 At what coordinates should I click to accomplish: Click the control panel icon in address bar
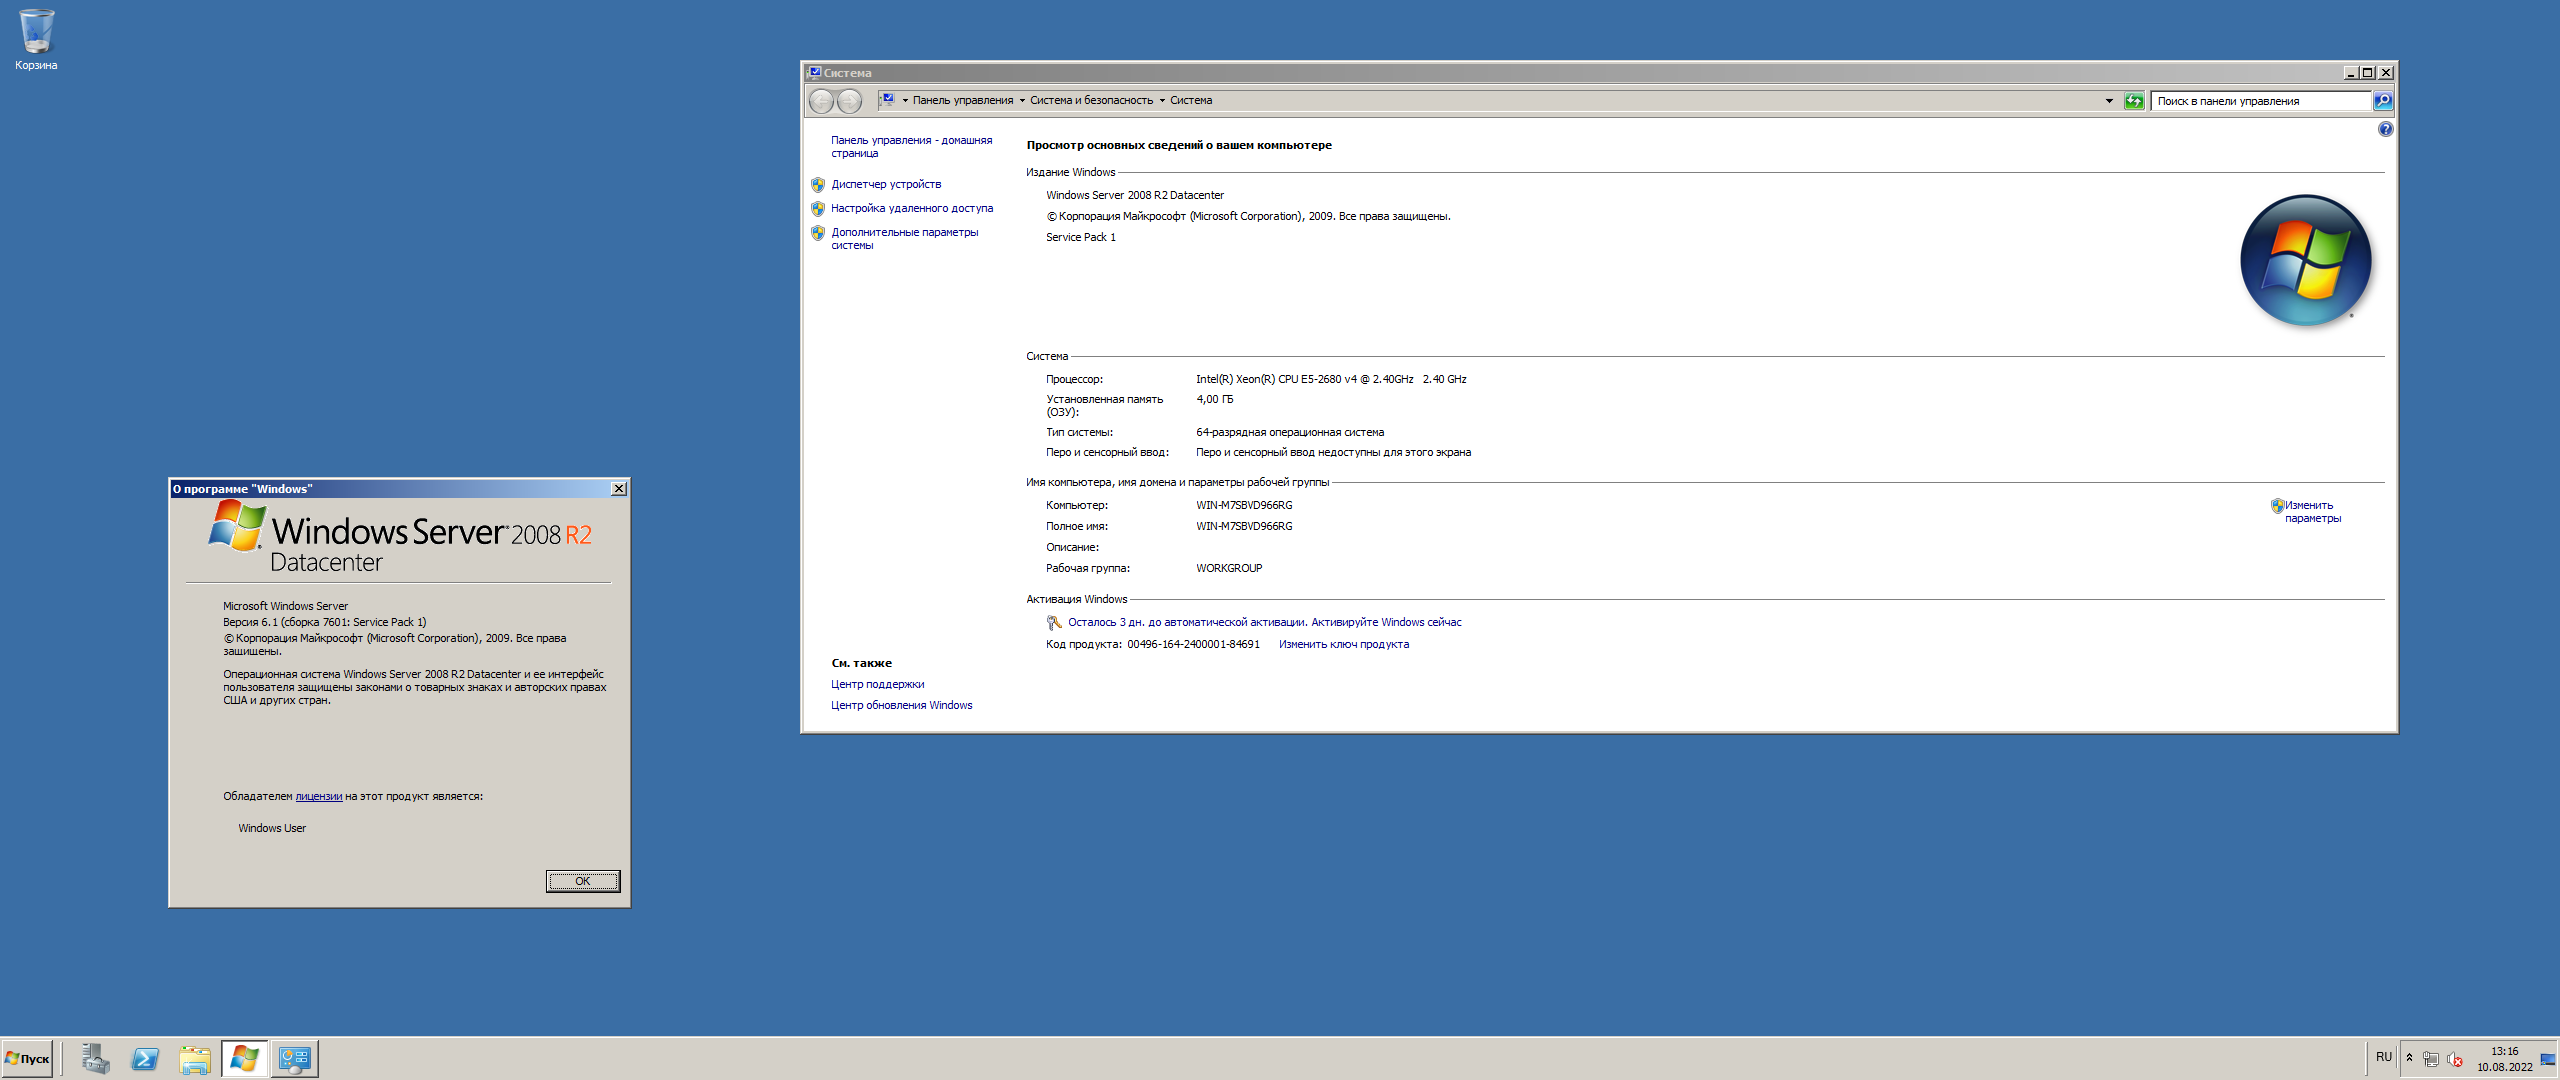point(887,100)
